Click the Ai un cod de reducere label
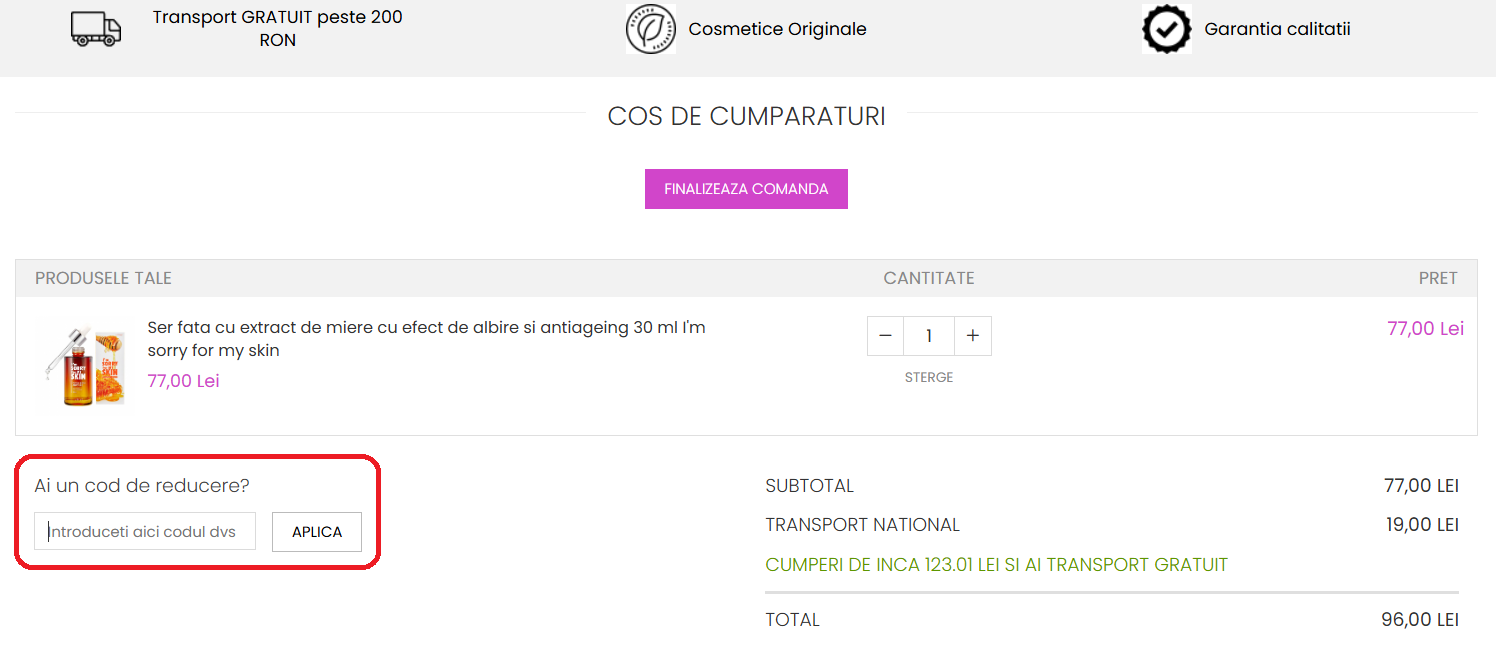 142,486
